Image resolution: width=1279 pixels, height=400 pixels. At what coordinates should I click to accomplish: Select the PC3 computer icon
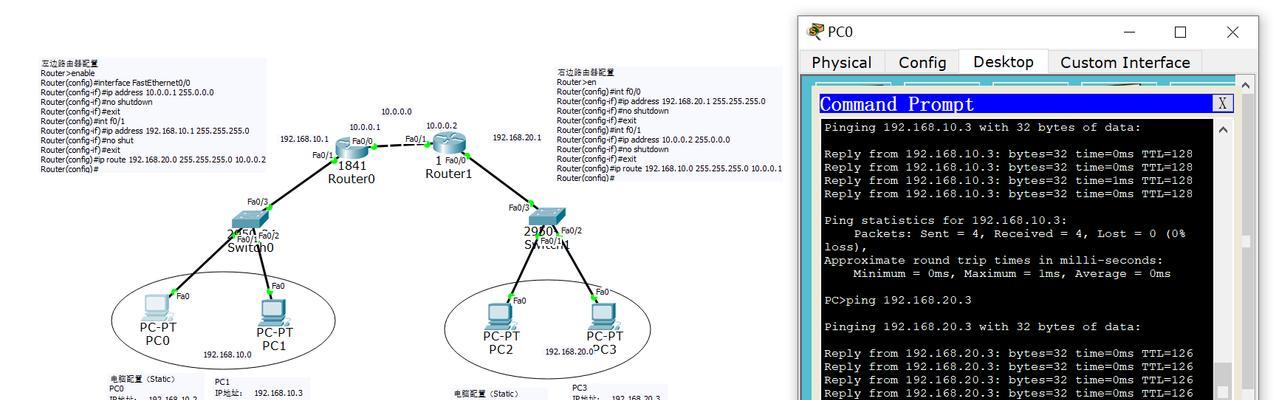tap(602, 316)
